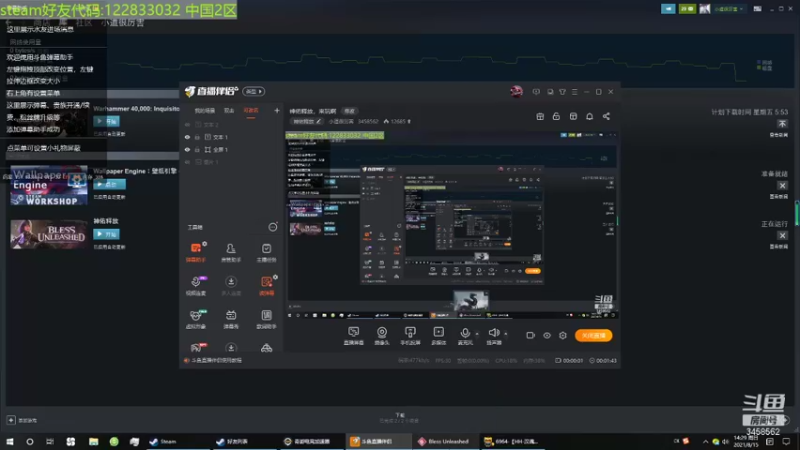Switch to the first scene tab in the companion
Viewport: 800px width, 450px height.
pyautogui.click(x=205, y=111)
